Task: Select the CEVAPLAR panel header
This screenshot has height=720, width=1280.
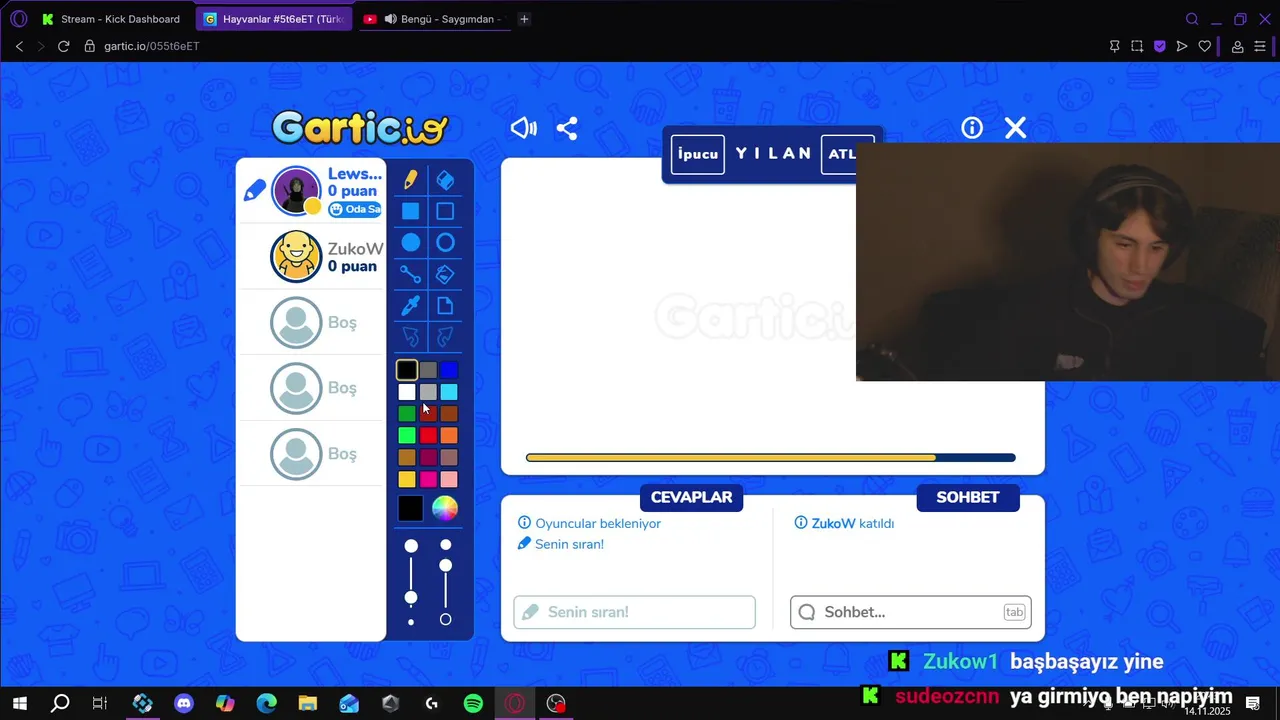Action: pyautogui.click(x=691, y=497)
